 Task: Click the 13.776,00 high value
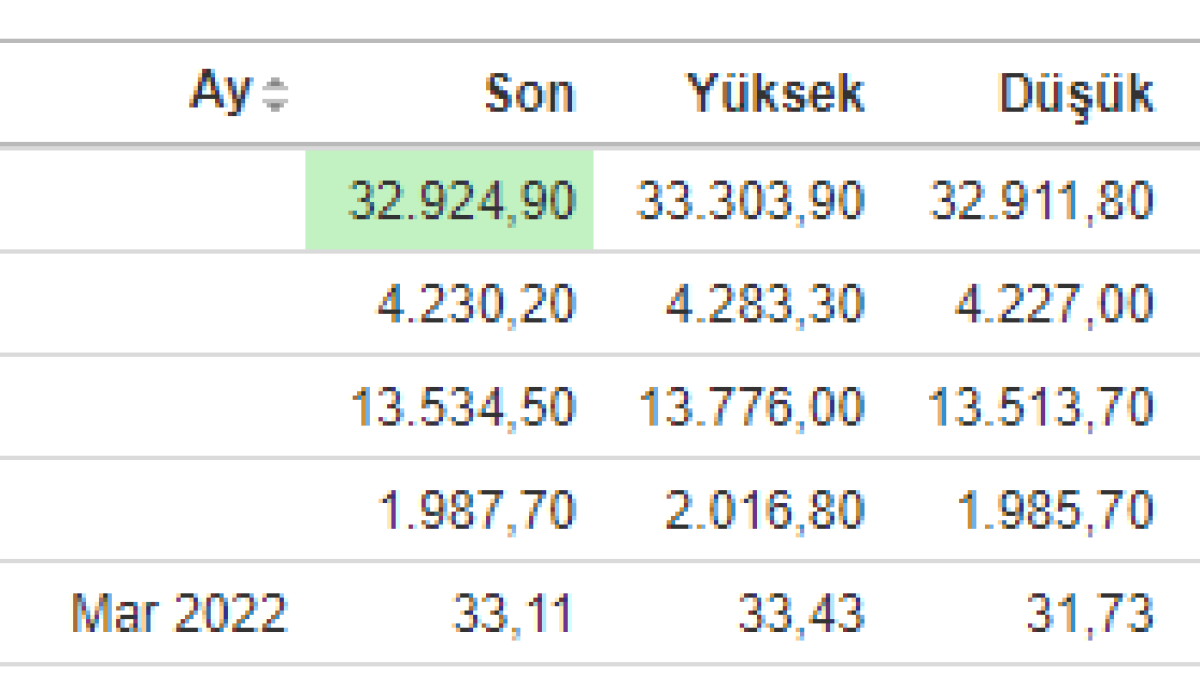tap(750, 409)
